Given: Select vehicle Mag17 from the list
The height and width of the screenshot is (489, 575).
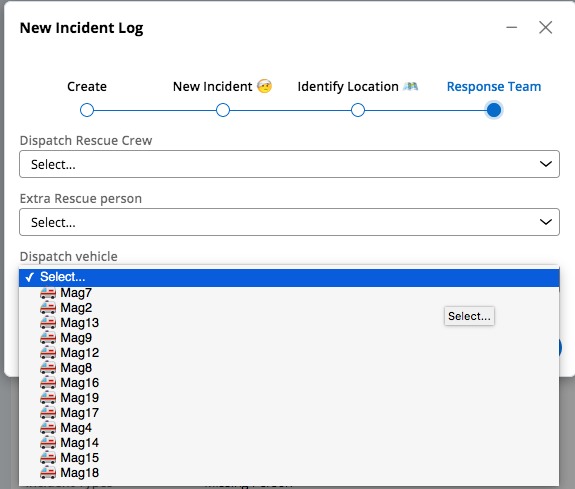Looking at the screenshot, I should pyautogui.click(x=289, y=413).
